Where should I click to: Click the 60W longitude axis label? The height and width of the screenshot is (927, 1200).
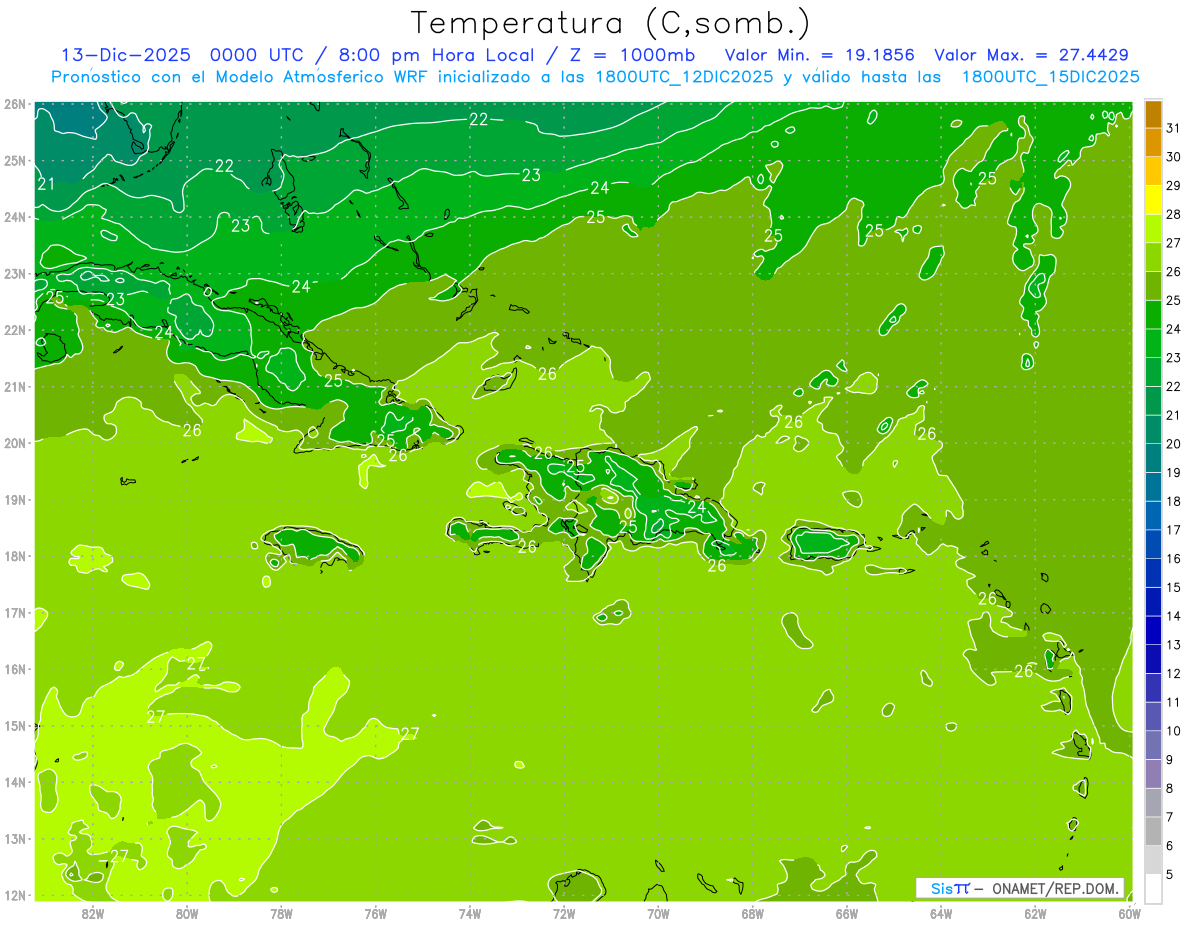tap(1129, 914)
